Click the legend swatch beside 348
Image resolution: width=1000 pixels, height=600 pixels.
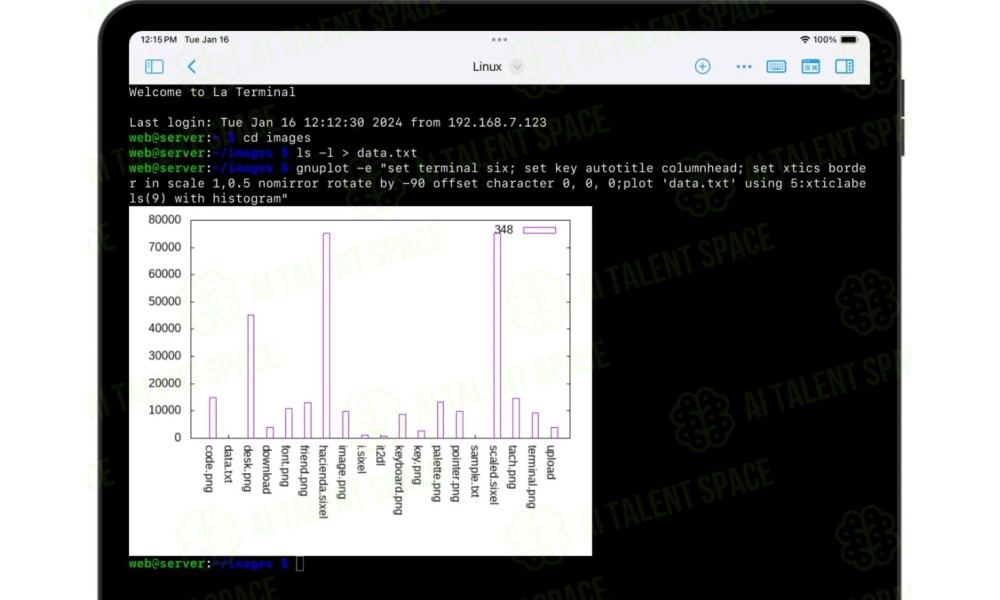coord(540,230)
